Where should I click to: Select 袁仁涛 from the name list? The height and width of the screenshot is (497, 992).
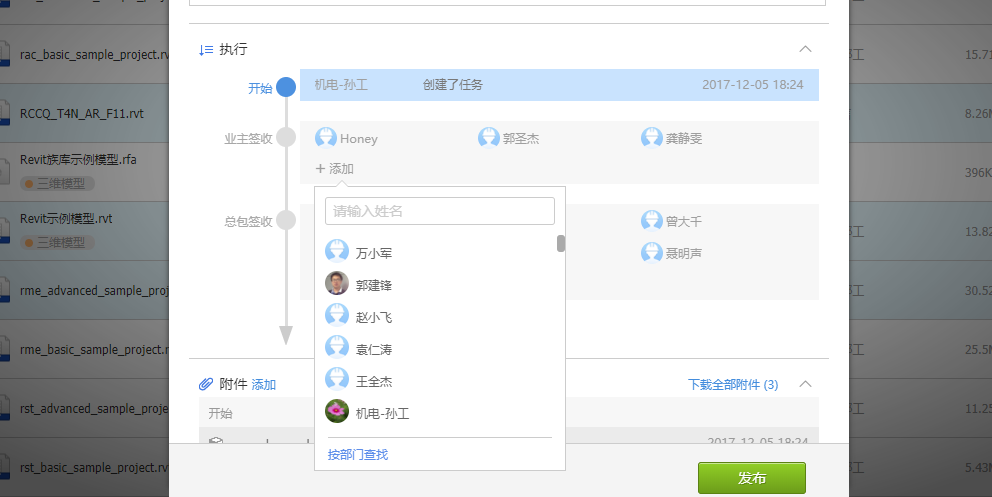tap(373, 349)
